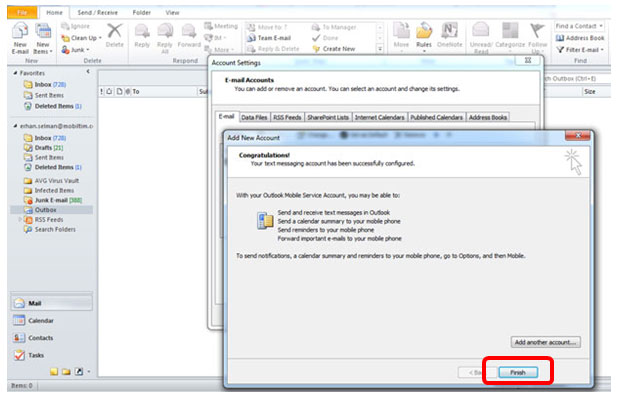
Task: Select Deleted Items under Favorites
Action: pos(52,106)
